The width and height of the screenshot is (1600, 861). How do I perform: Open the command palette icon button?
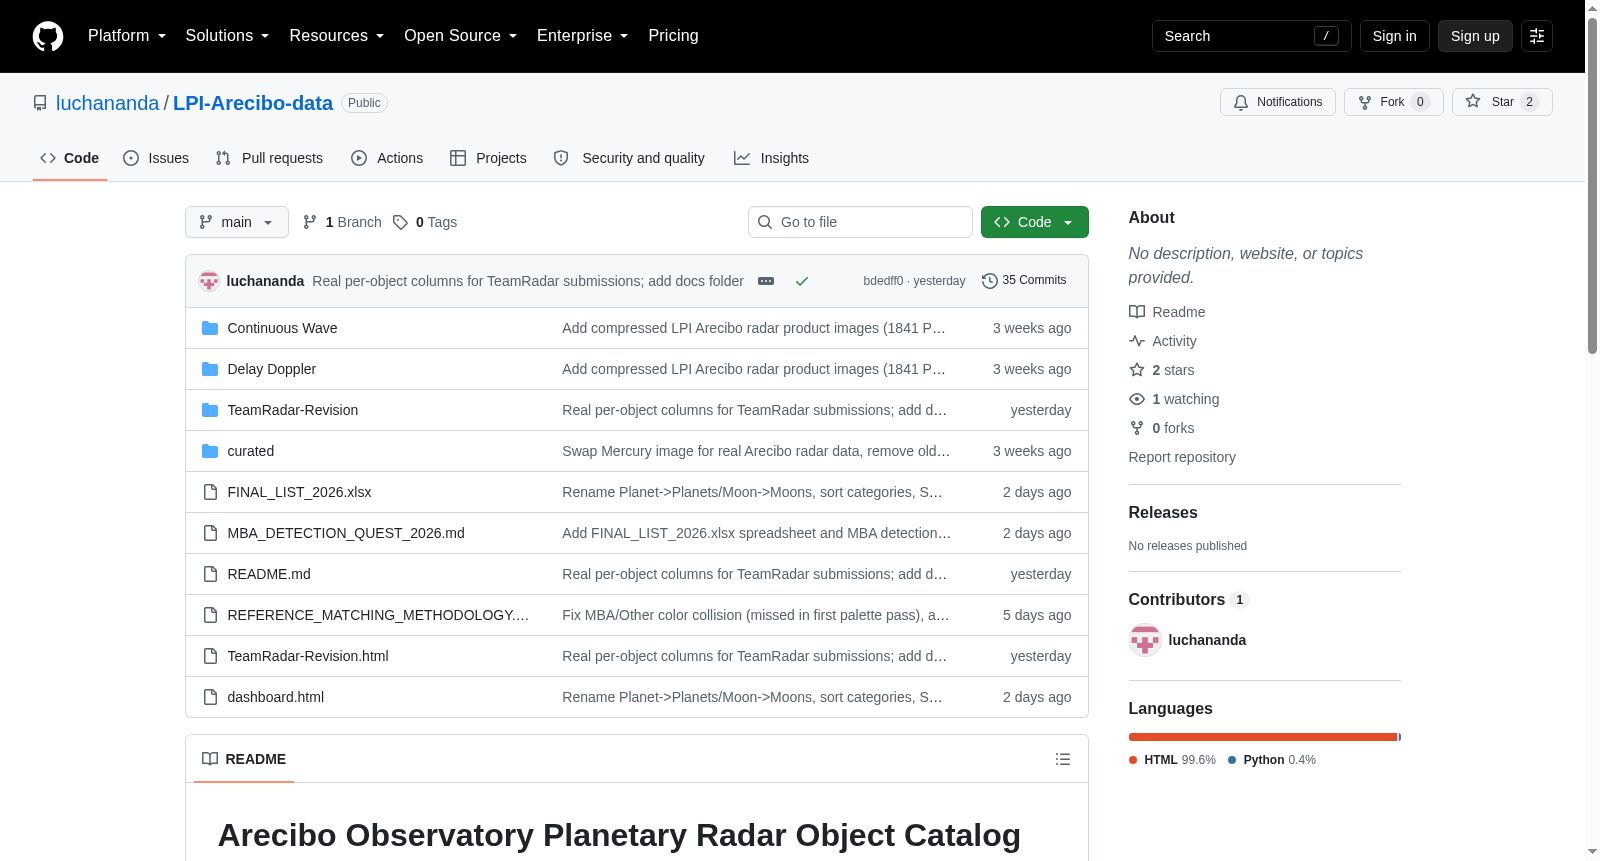click(1537, 36)
